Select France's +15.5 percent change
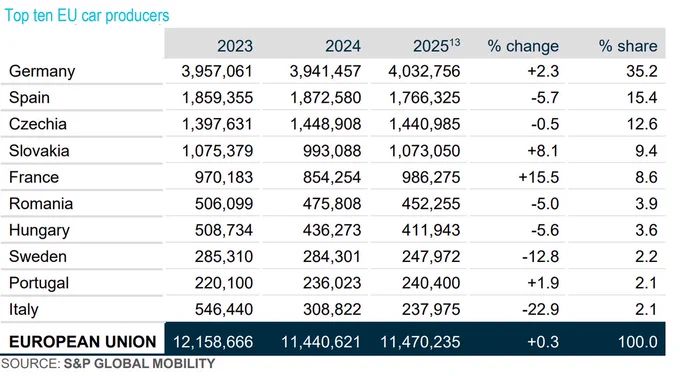680x376 pixels. coord(539,177)
